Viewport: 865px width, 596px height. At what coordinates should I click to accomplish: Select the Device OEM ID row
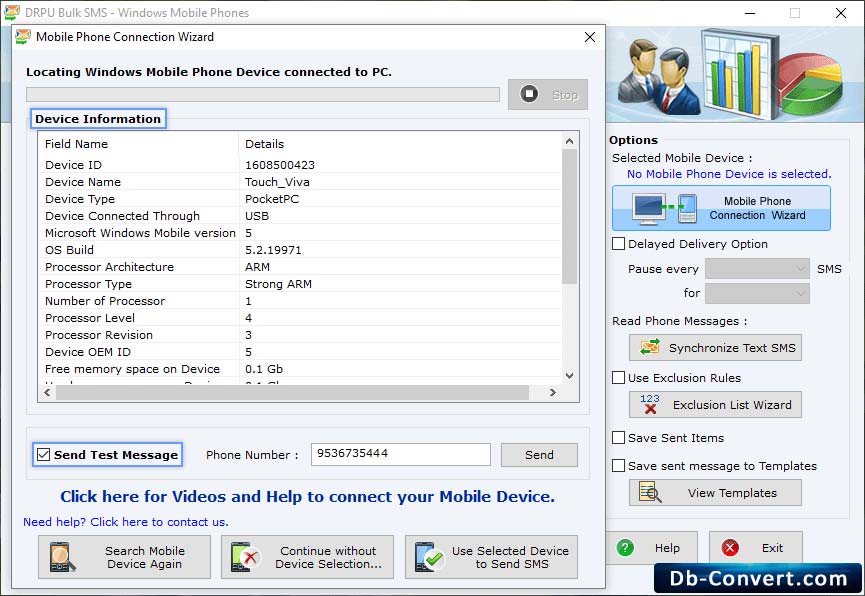pos(300,352)
